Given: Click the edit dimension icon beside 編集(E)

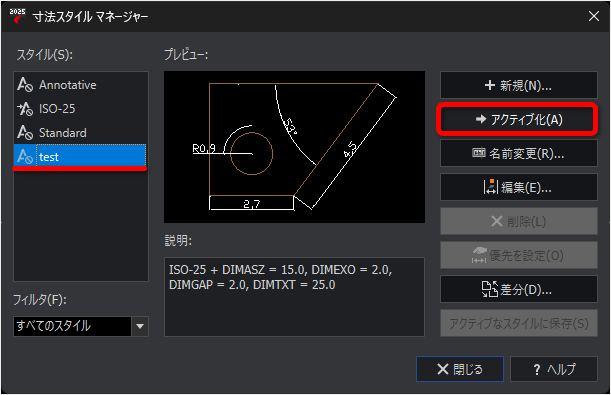Looking at the screenshot, I should tap(490, 187).
